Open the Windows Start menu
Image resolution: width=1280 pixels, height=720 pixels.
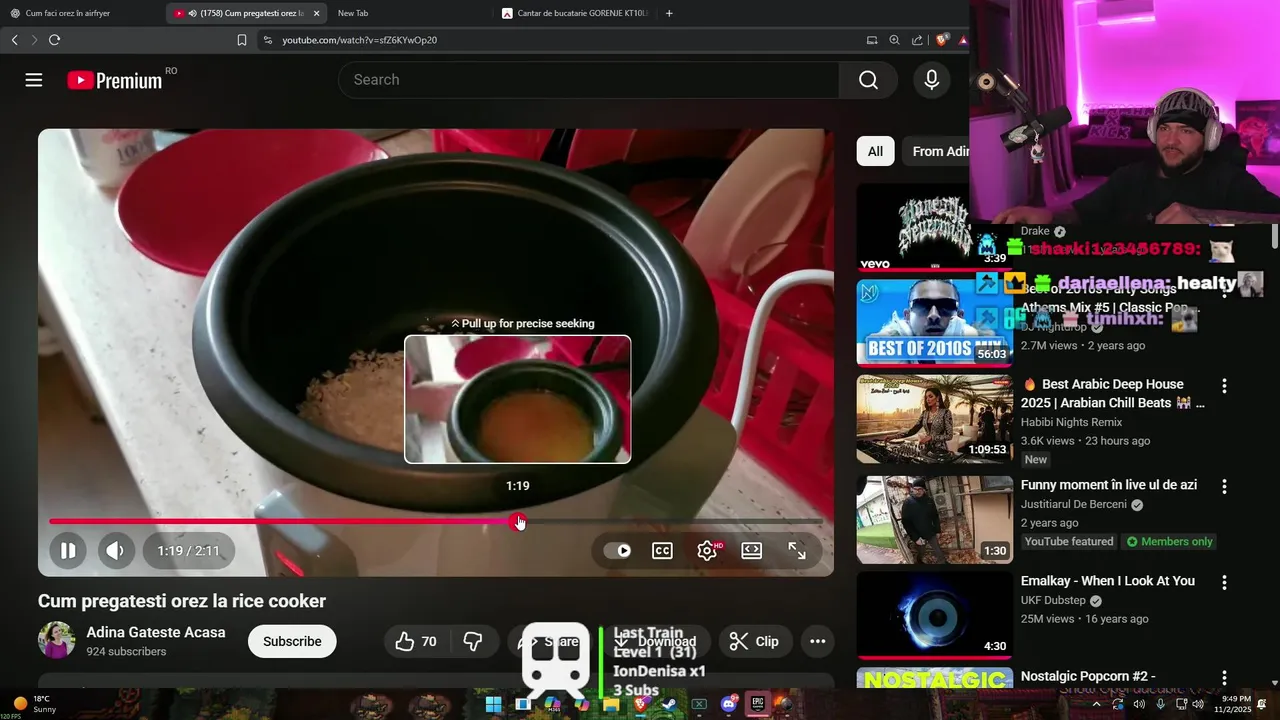coord(493,704)
